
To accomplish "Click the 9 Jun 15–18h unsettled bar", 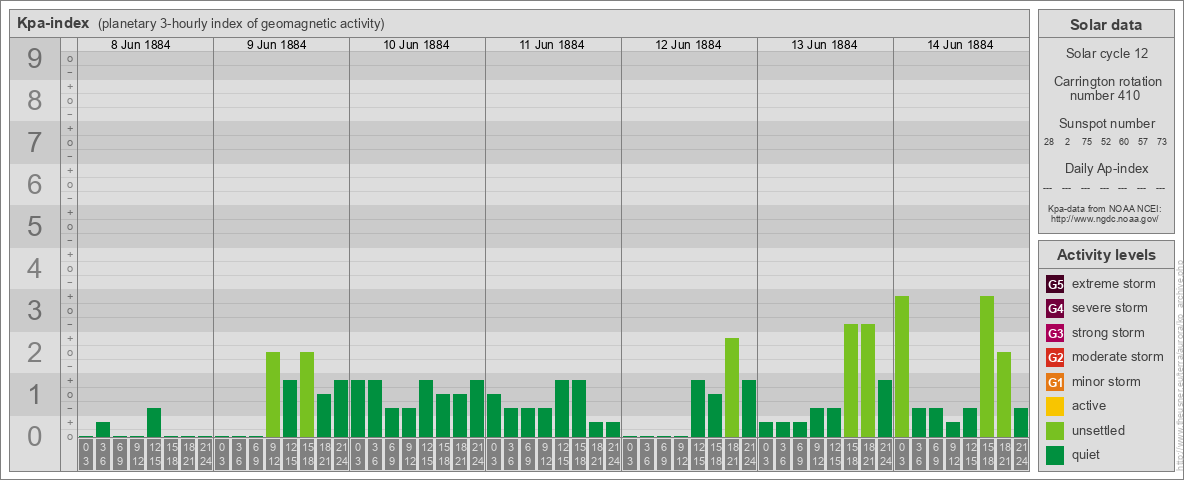I will pyautogui.click(x=307, y=395).
